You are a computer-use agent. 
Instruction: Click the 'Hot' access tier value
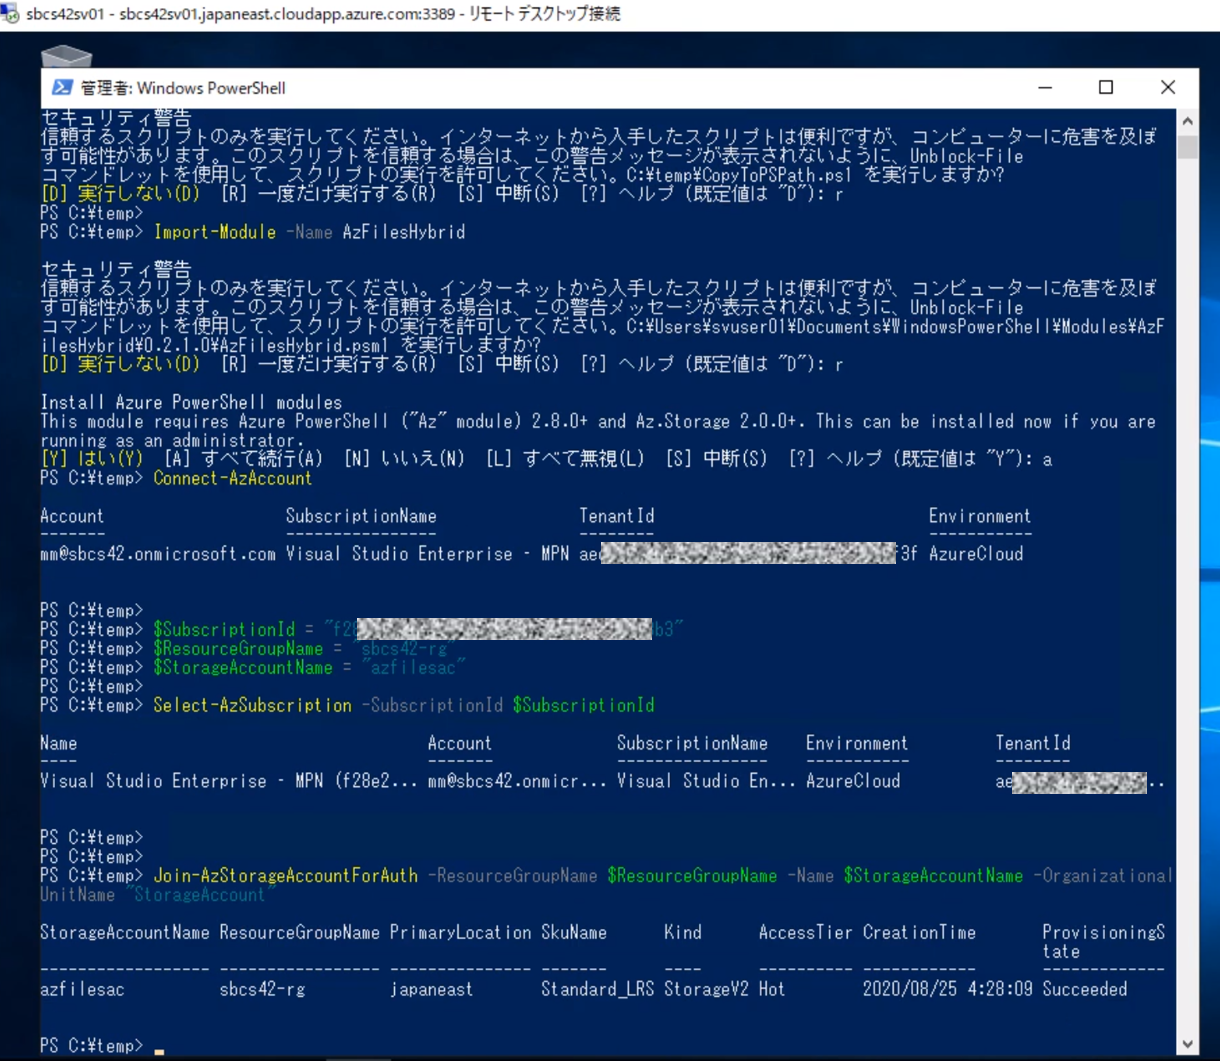tap(772, 989)
